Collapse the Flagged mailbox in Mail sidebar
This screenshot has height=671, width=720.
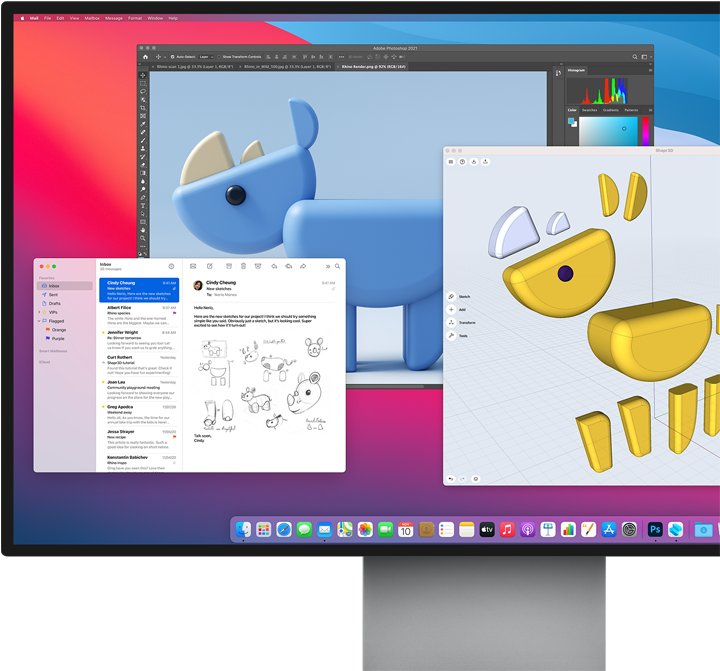39,321
